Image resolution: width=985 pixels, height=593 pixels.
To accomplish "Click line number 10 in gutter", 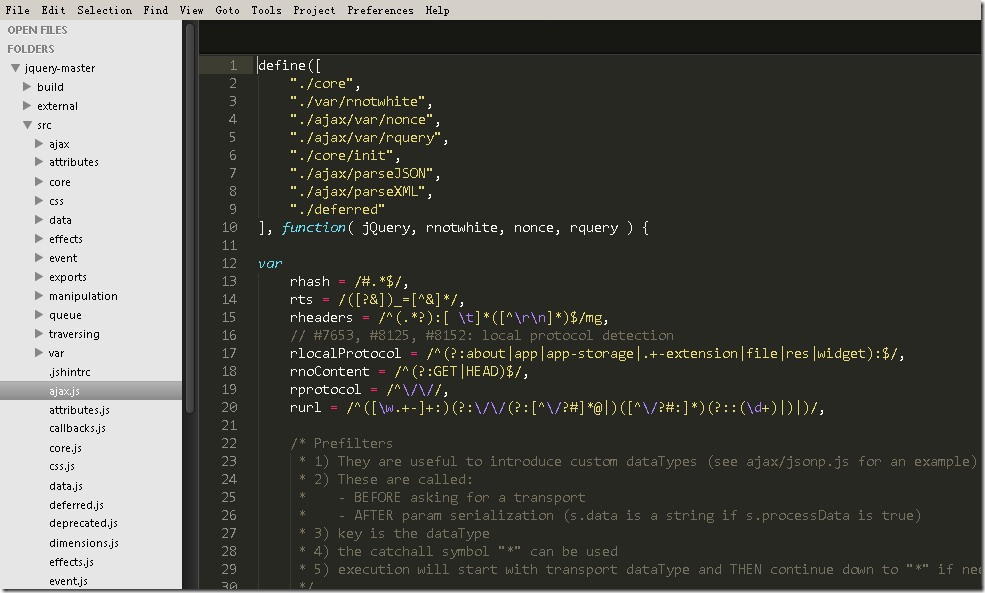I will [230, 227].
